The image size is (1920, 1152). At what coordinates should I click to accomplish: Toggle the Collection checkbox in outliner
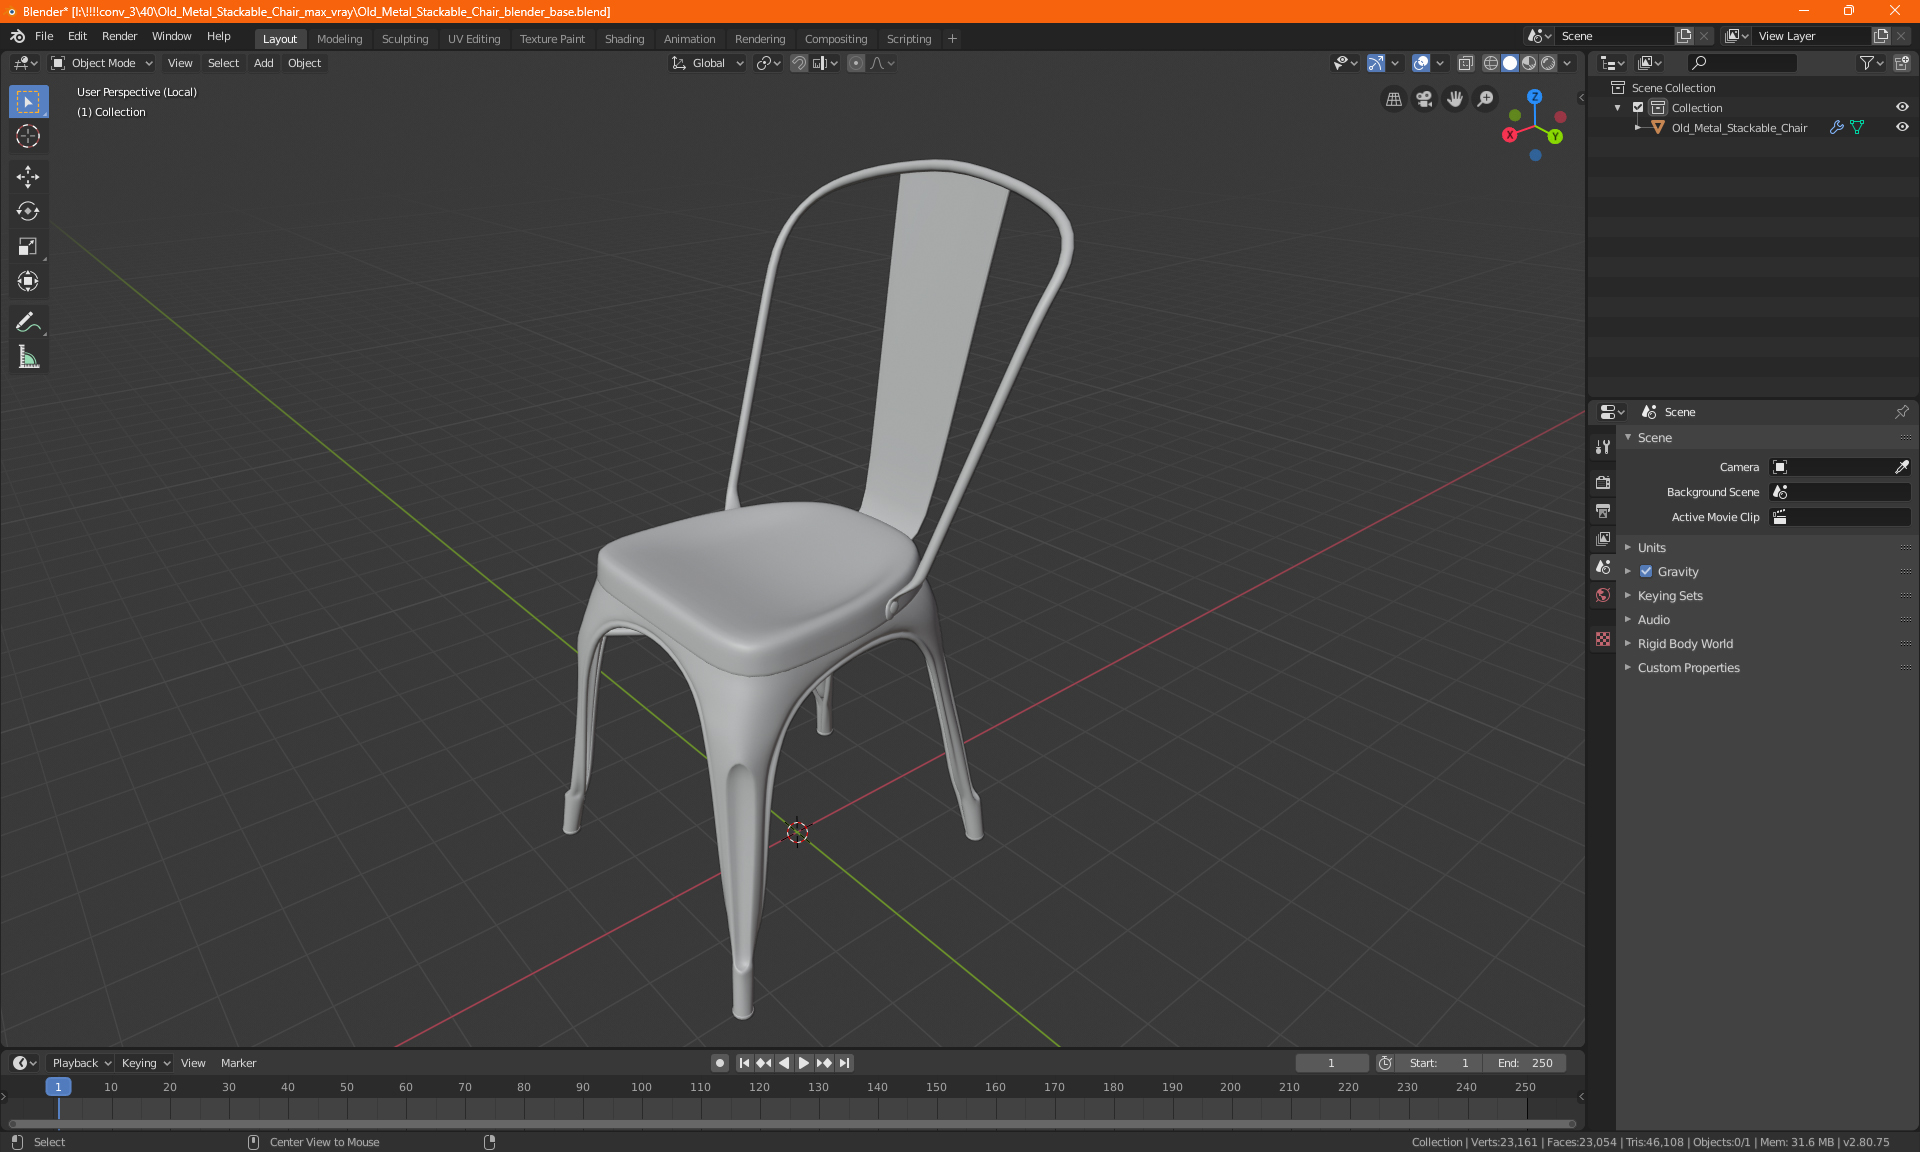(1638, 108)
